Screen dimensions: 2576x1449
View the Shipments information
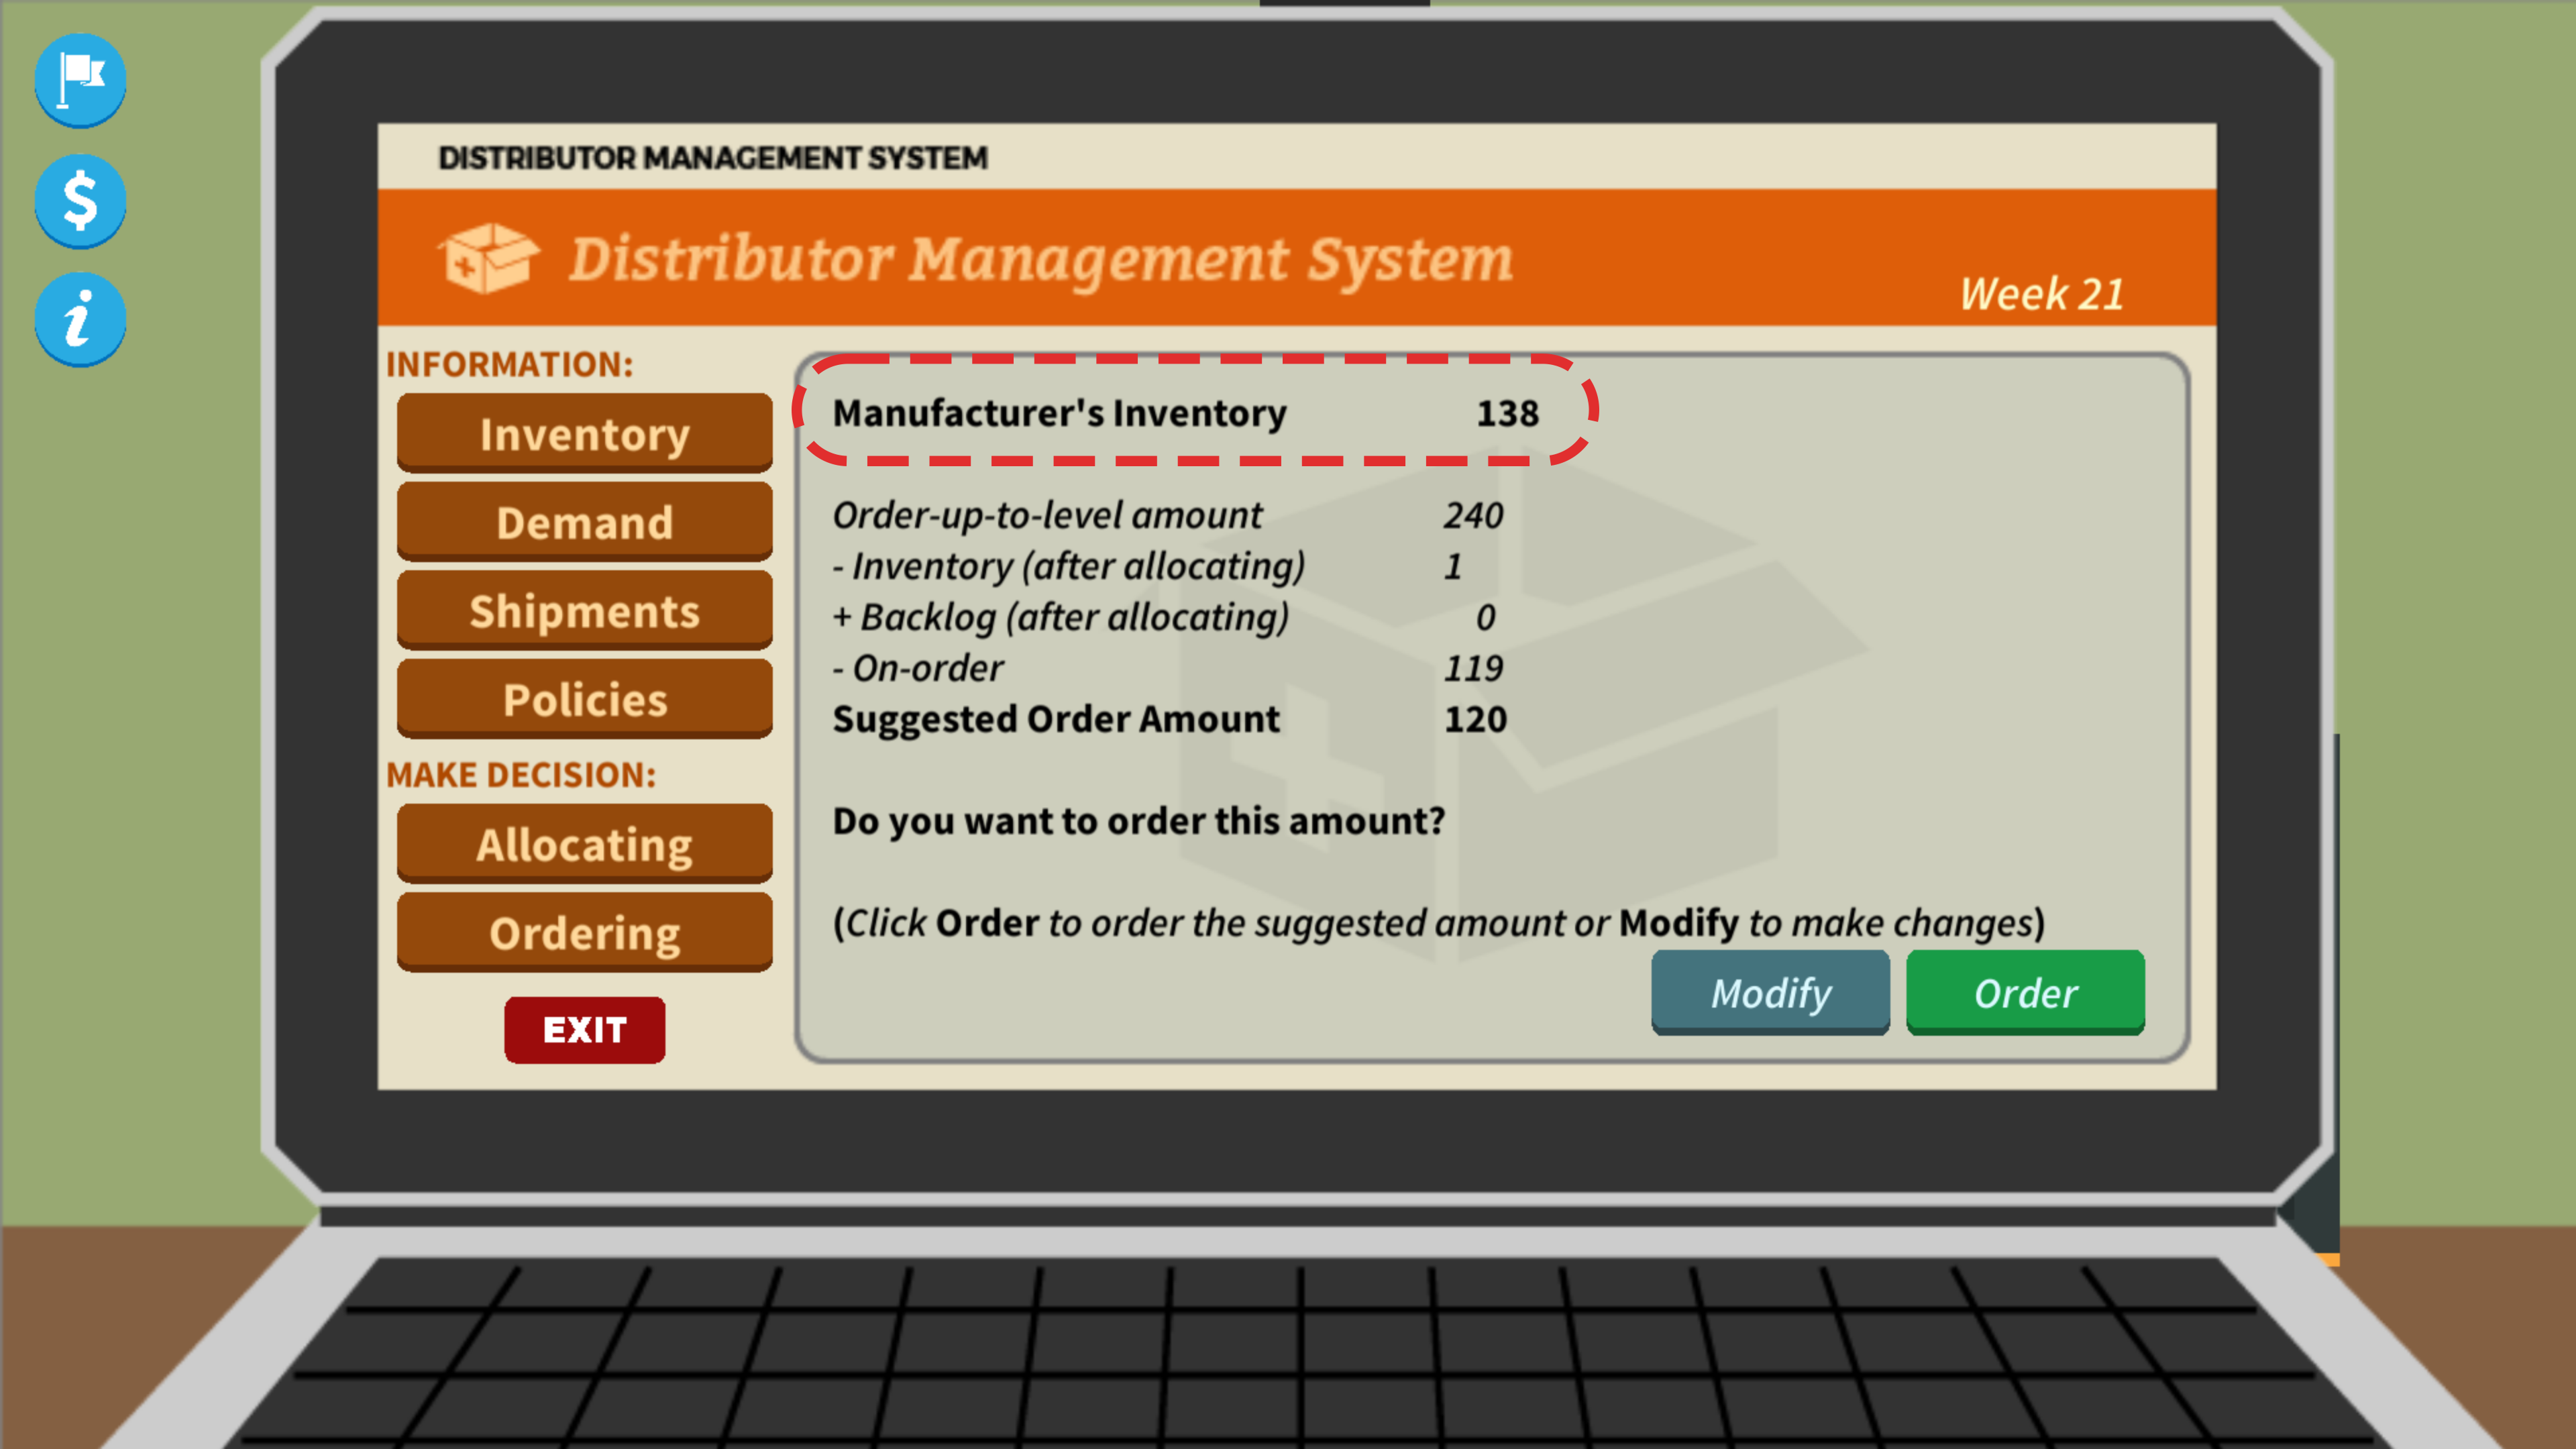(x=584, y=610)
